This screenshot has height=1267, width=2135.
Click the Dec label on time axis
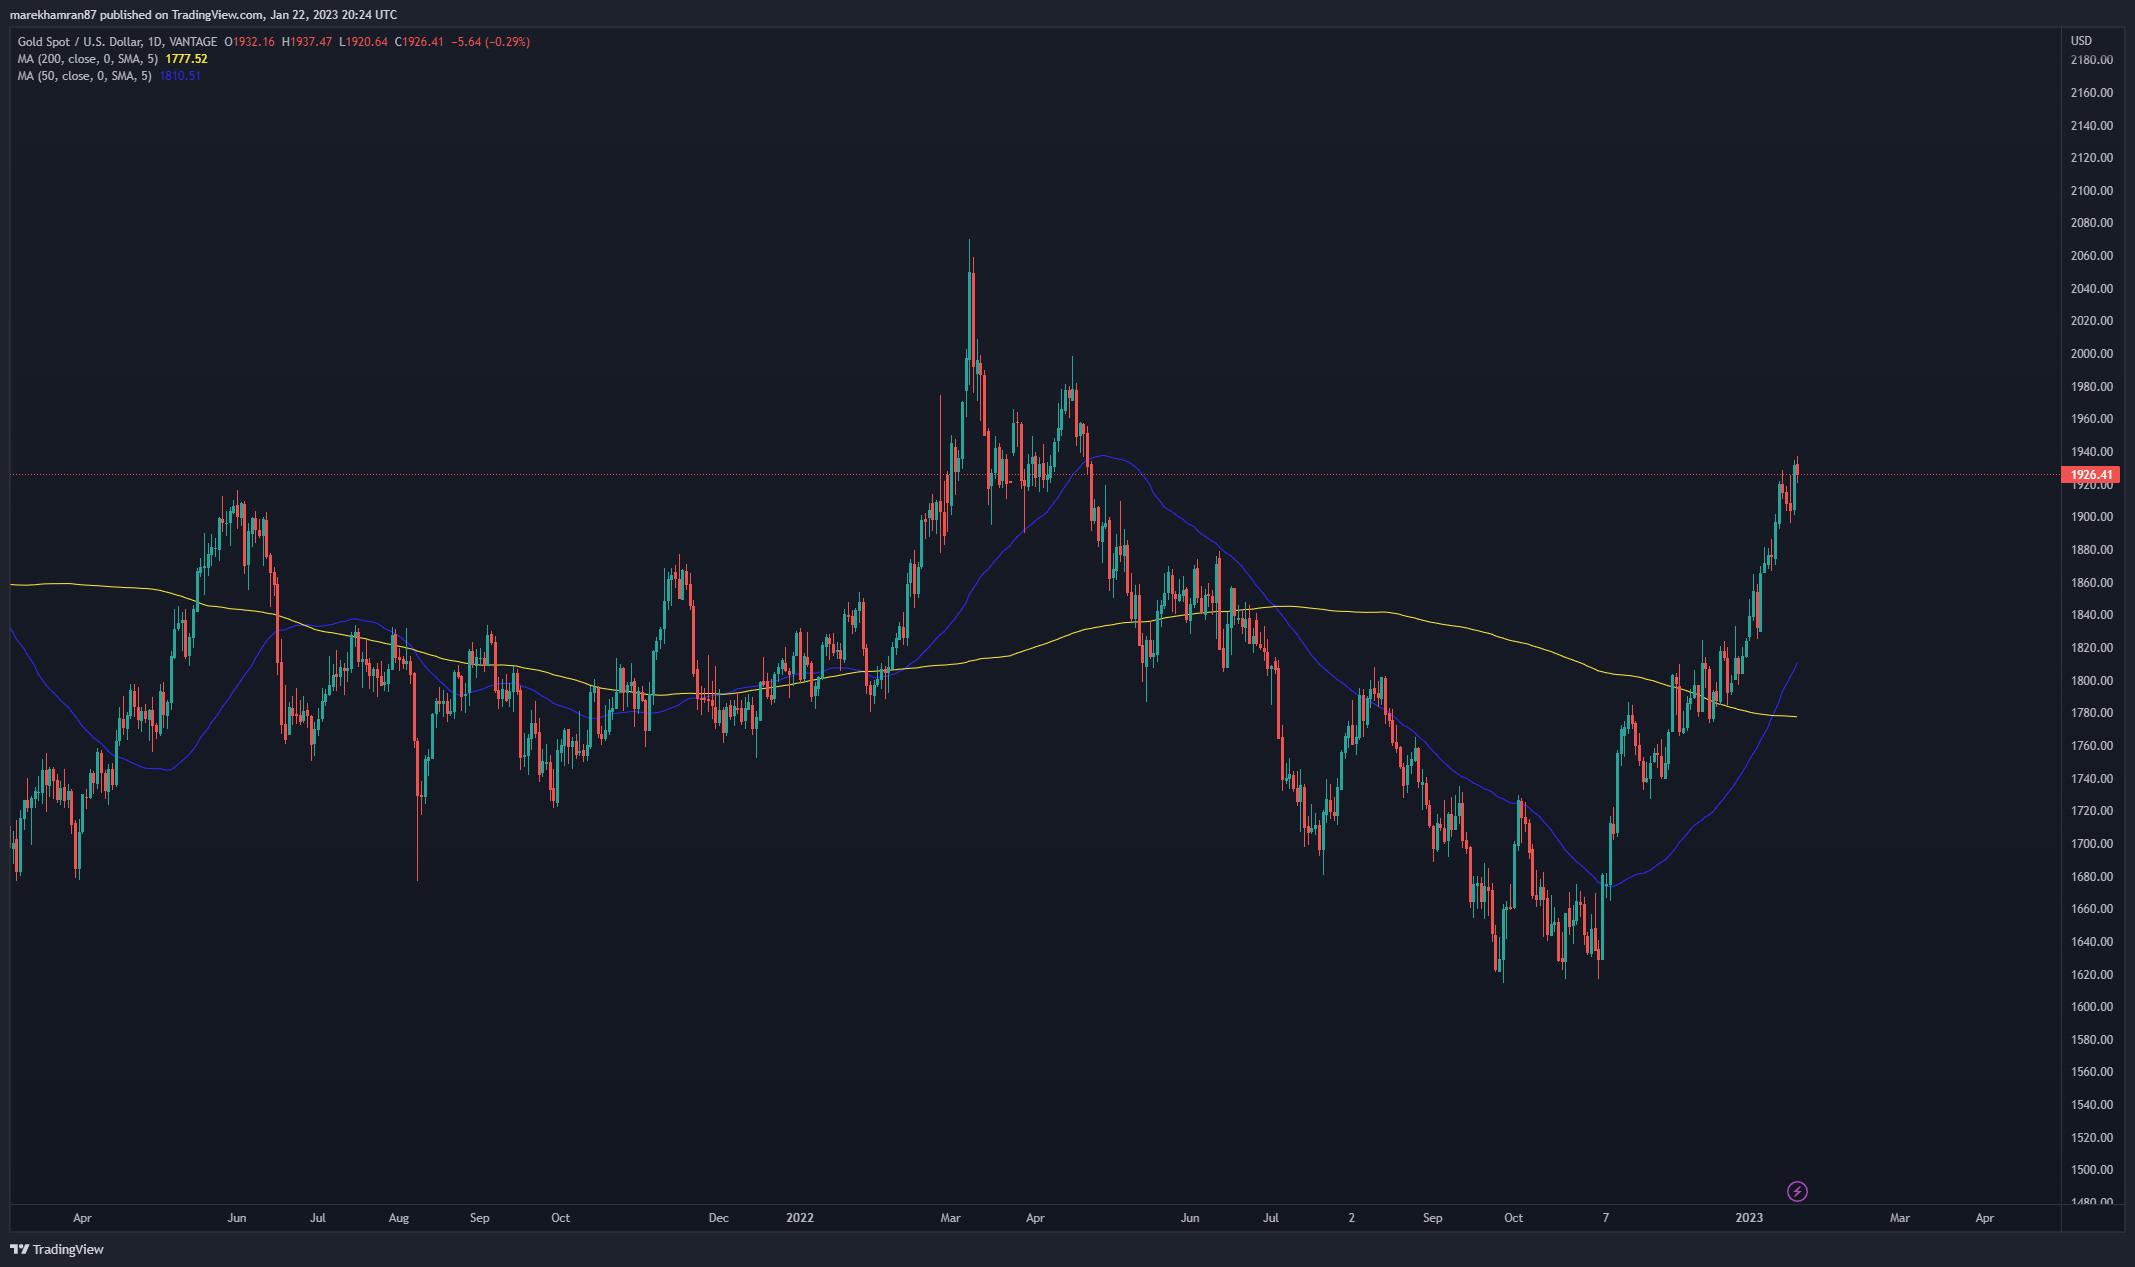coord(718,1218)
